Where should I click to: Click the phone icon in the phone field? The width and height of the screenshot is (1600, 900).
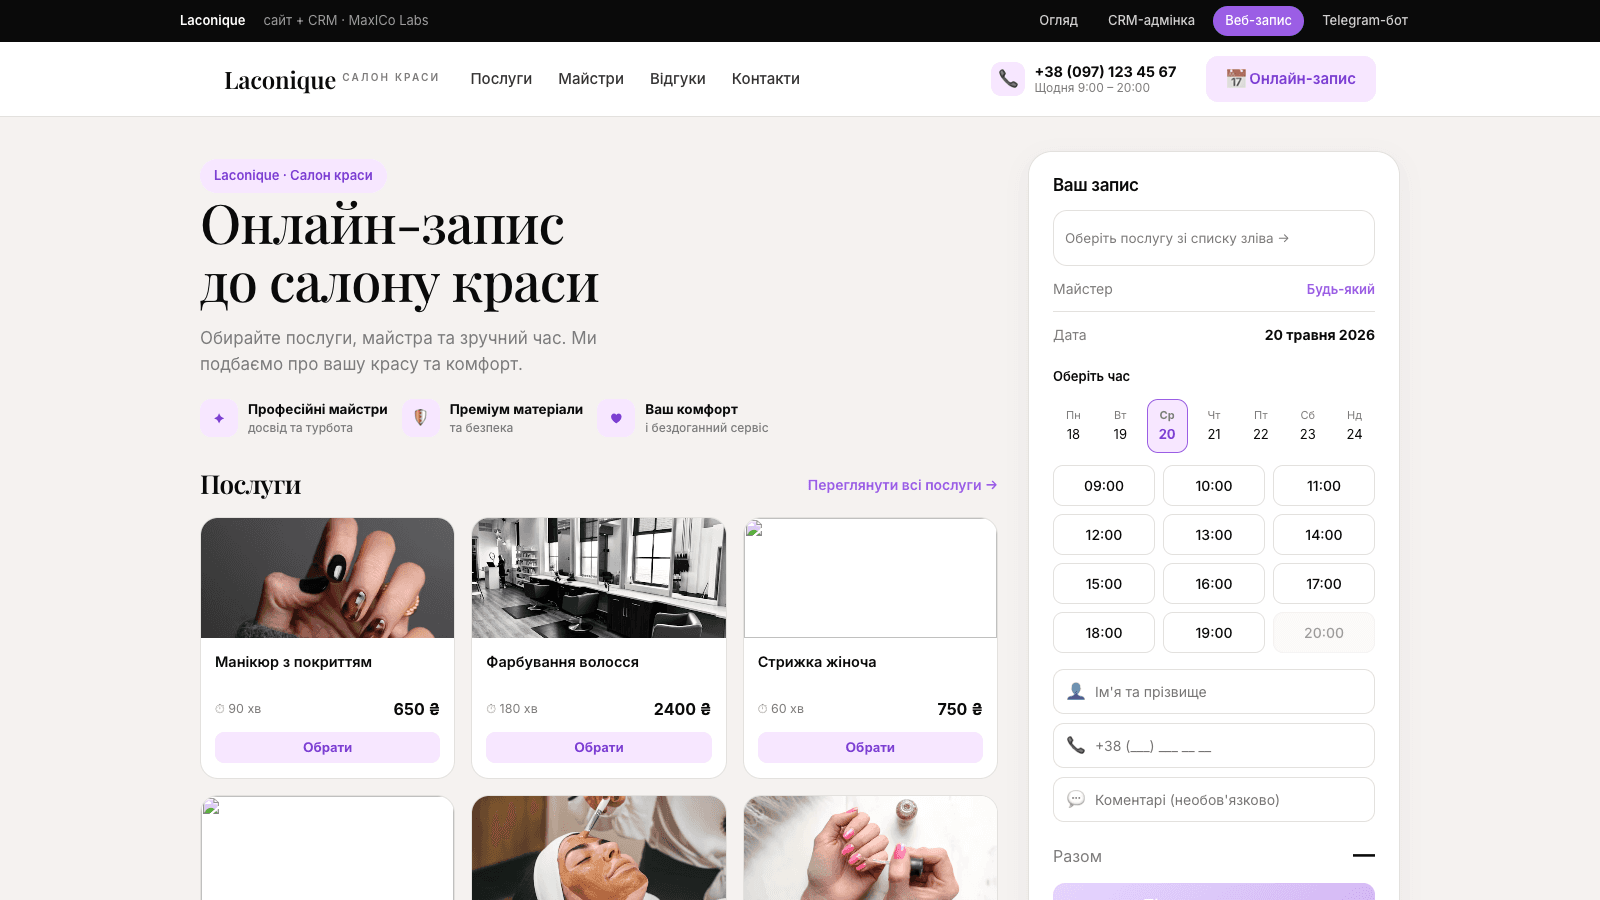coord(1076,745)
